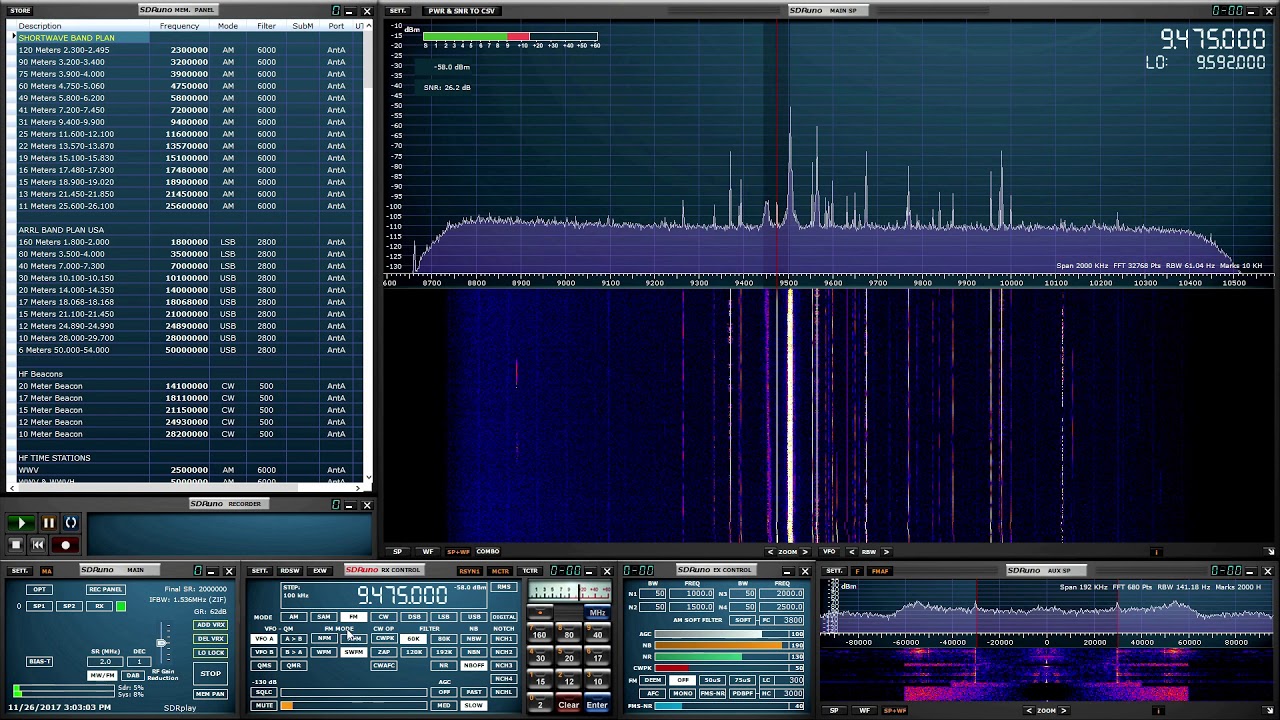Open the Mode column header
The height and width of the screenshot is (720, 1280).
coord(228,26)
